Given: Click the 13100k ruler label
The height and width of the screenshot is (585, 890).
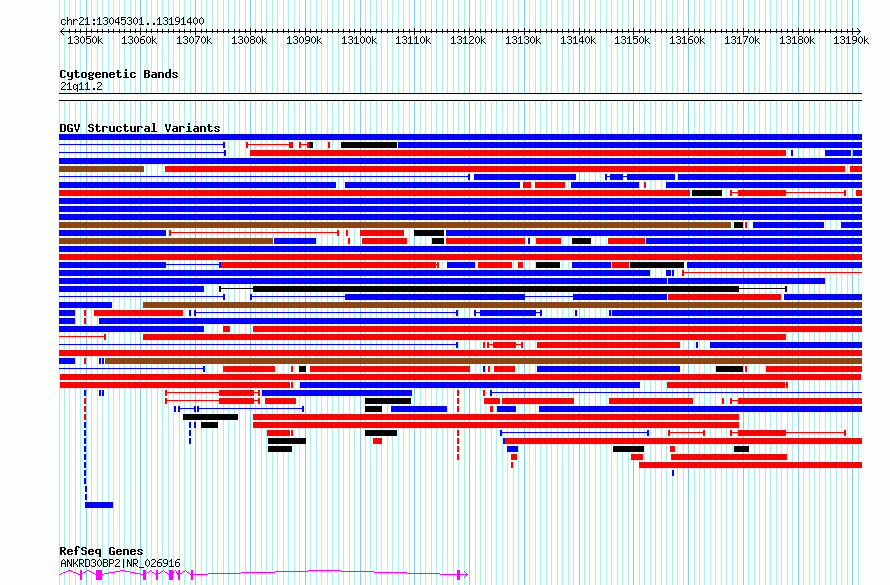Looking at the screenshot, I should [x=359, y=40].
